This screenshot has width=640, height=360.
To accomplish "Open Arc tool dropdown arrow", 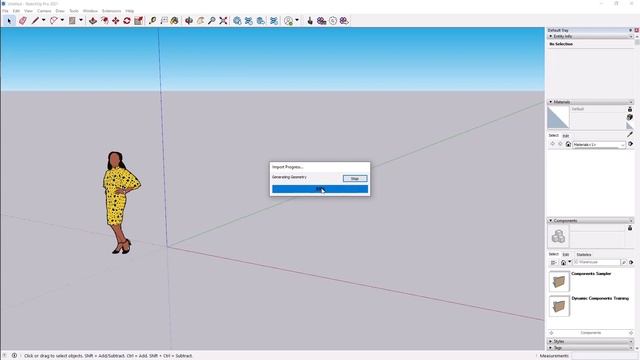I will click(62, 20).
